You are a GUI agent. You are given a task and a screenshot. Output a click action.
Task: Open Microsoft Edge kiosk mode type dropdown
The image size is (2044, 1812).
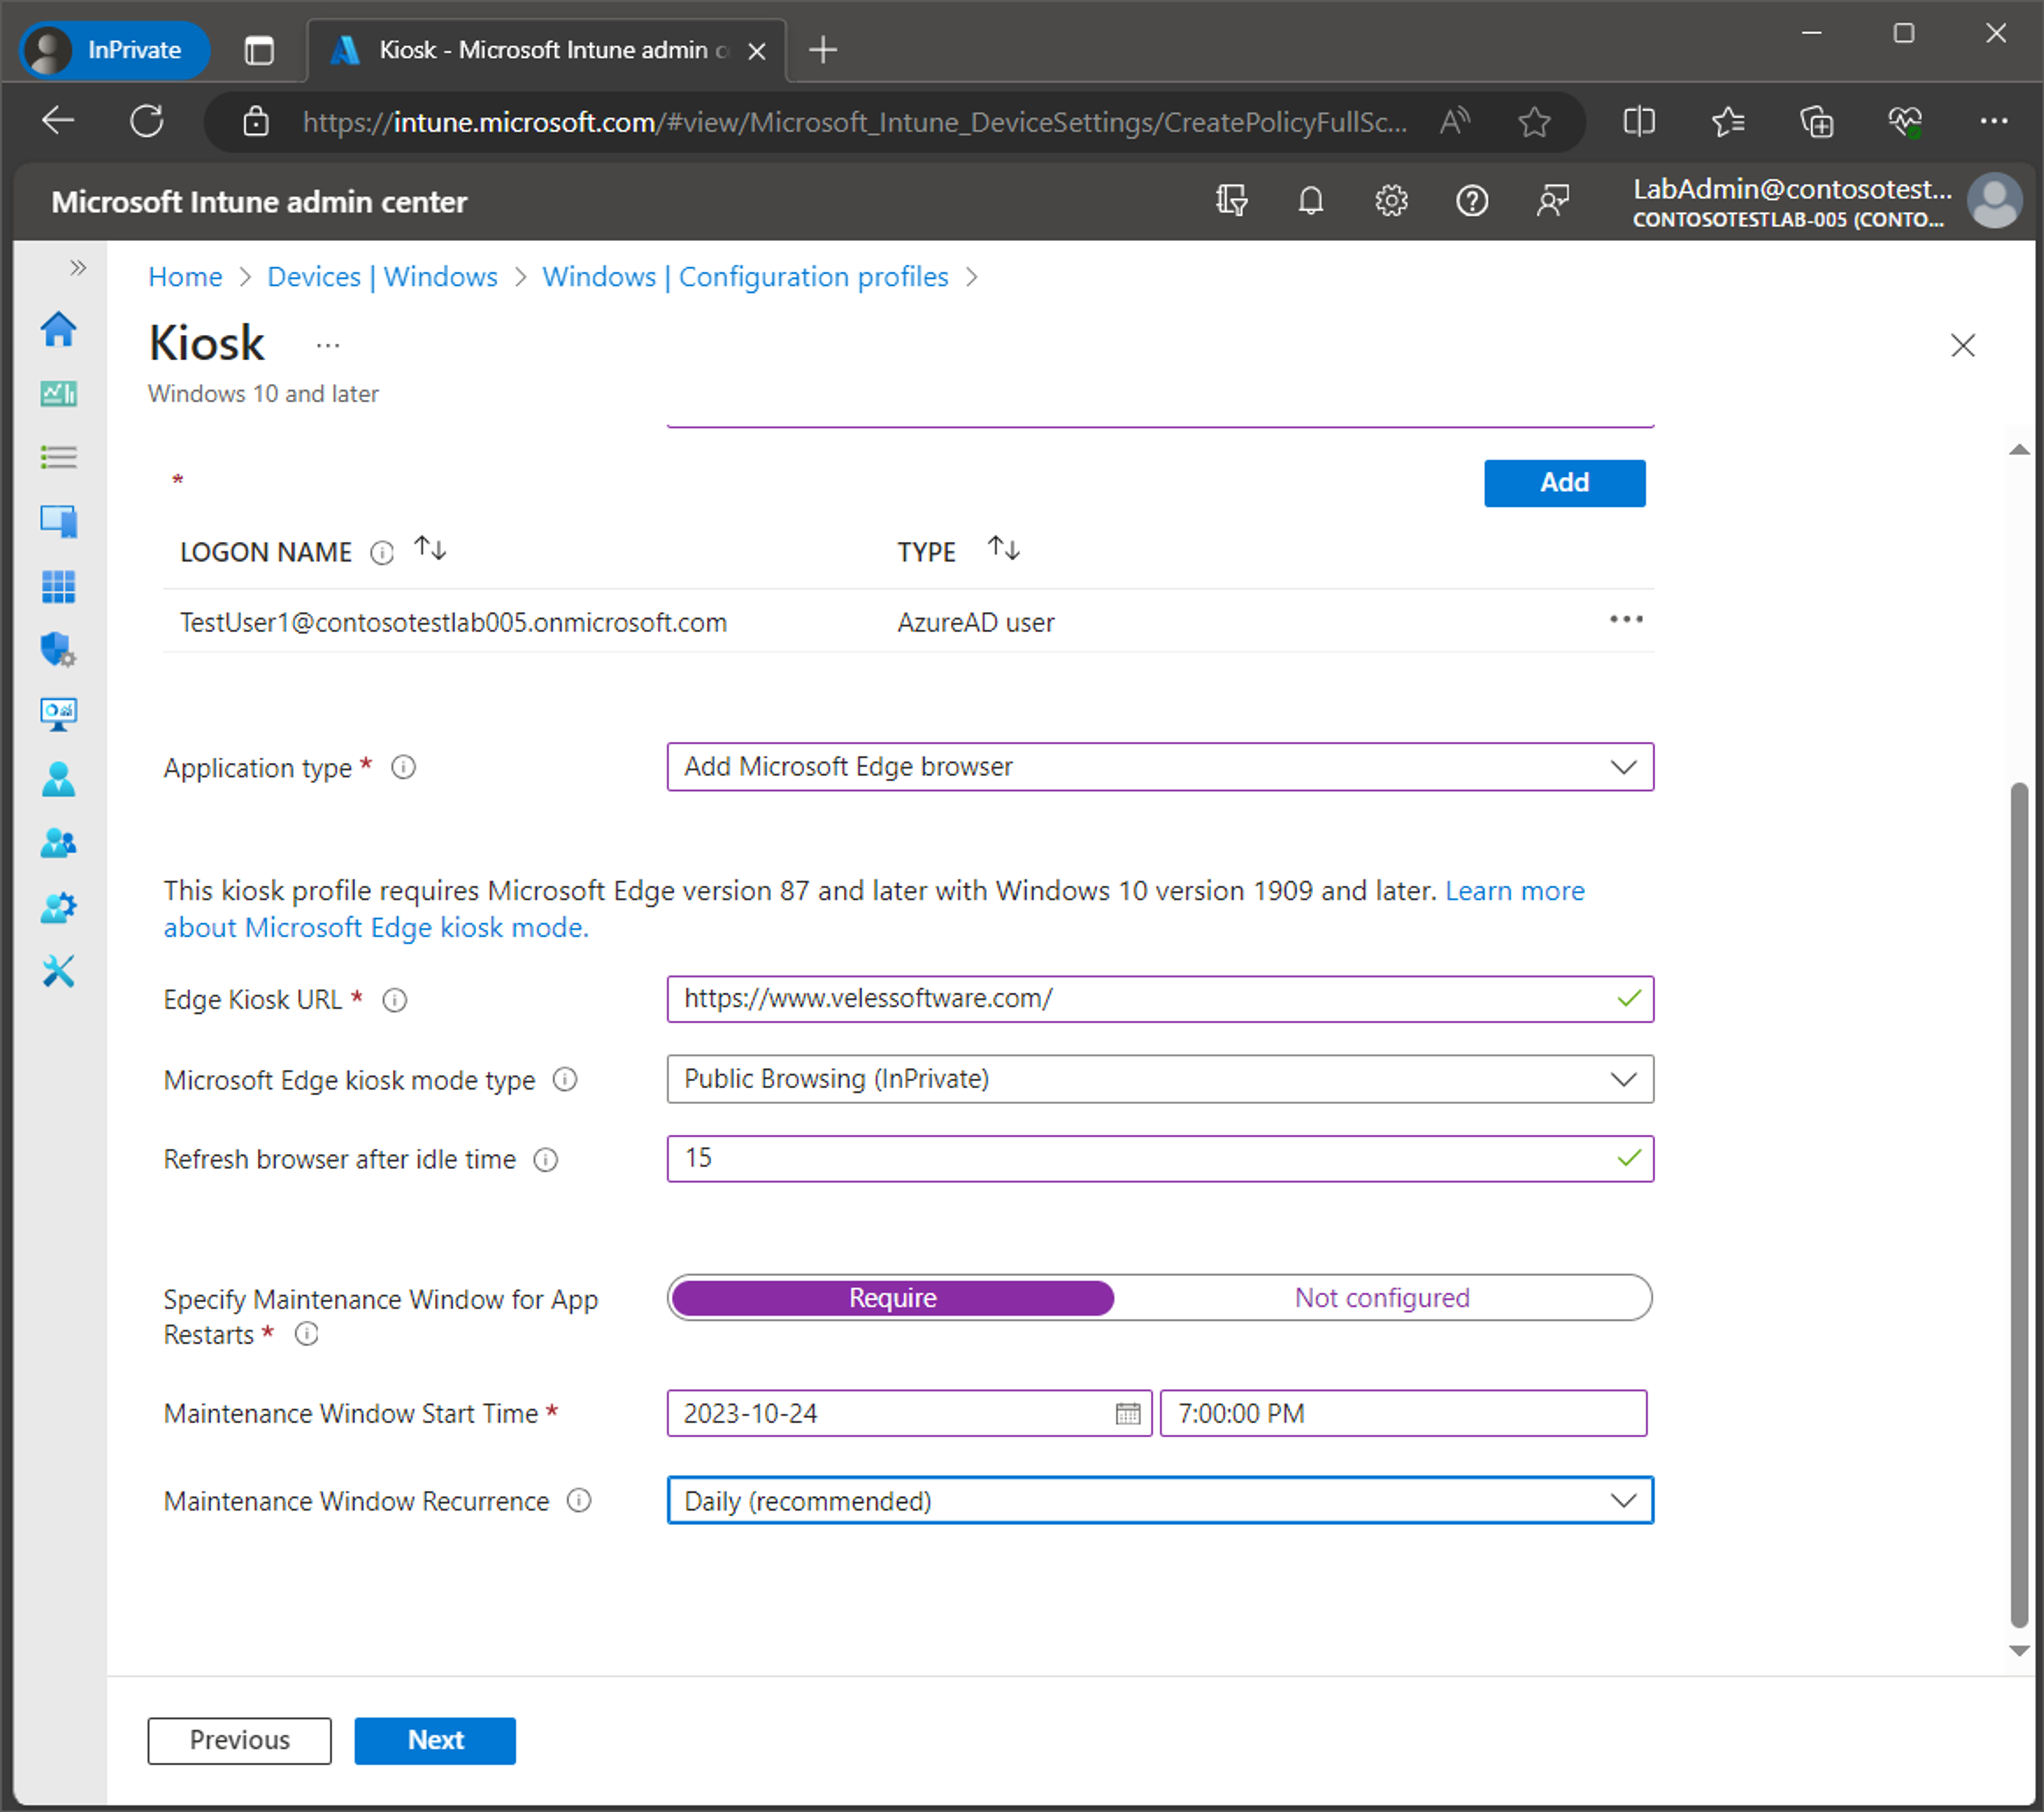point(1160,1079)
